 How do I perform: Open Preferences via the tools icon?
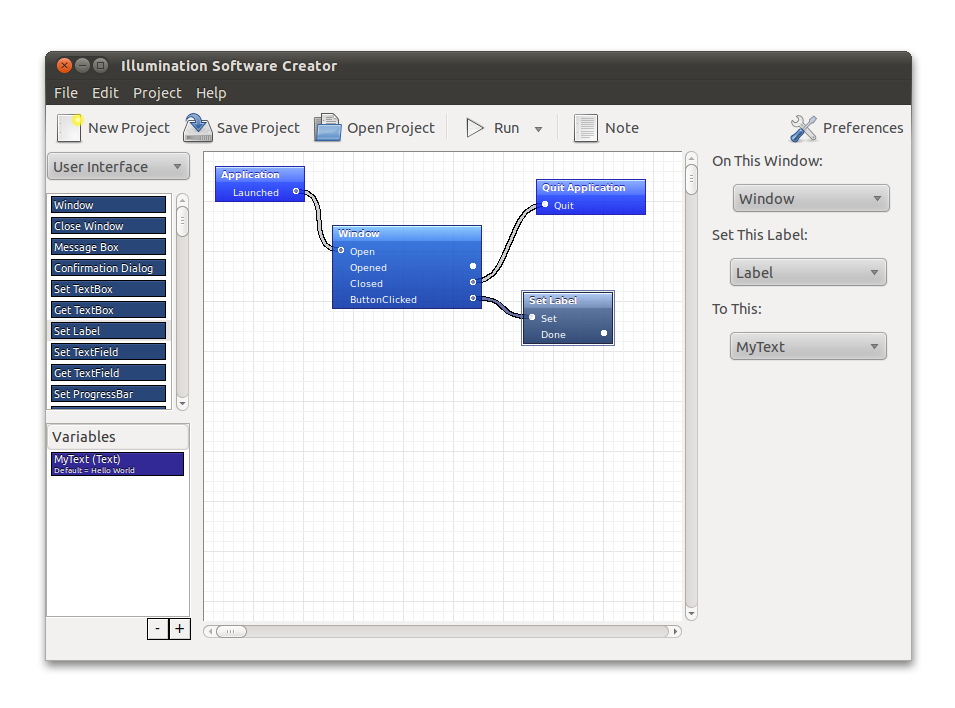pyautogui.click(x=803, y=128)
